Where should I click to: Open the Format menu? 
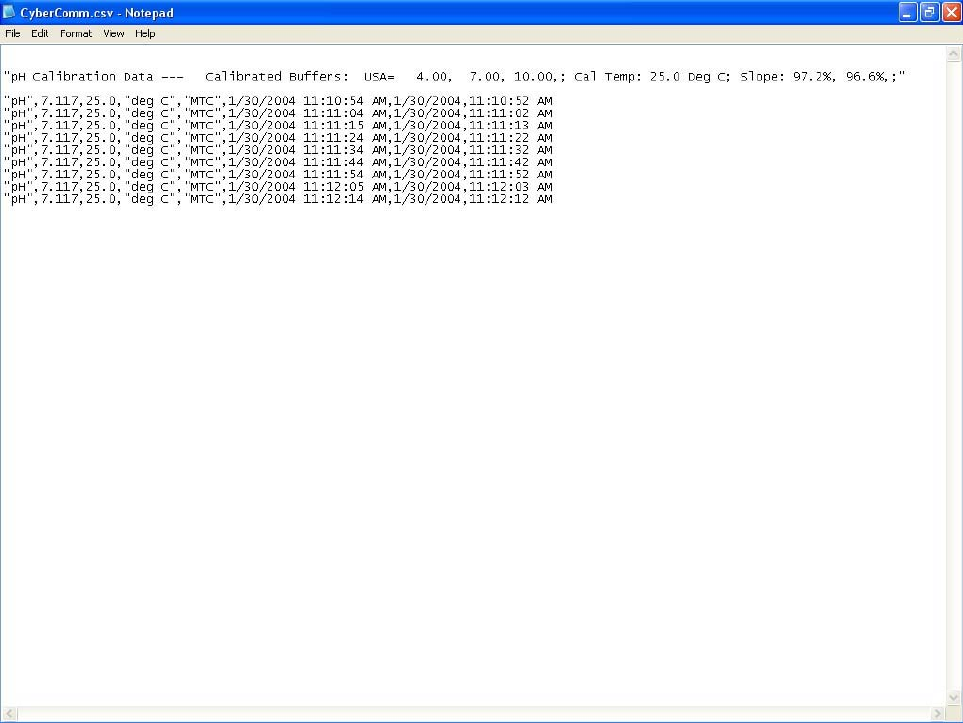76,34
